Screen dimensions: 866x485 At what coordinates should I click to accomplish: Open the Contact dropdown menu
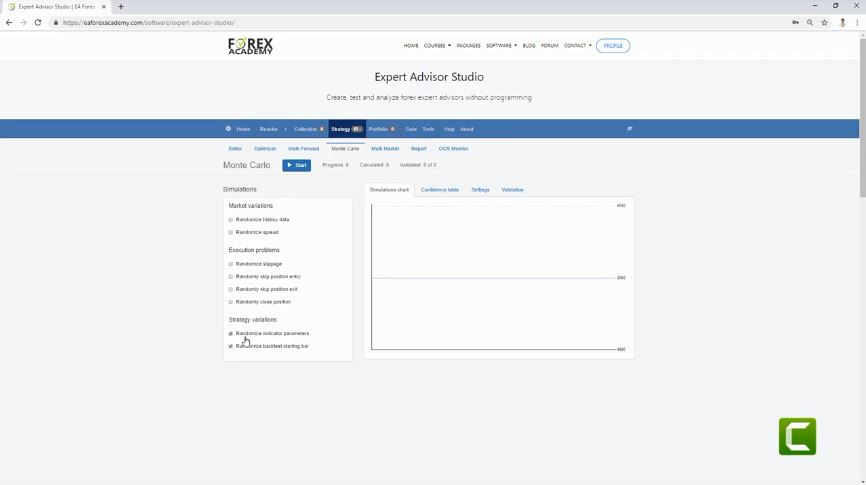[577, 46]
